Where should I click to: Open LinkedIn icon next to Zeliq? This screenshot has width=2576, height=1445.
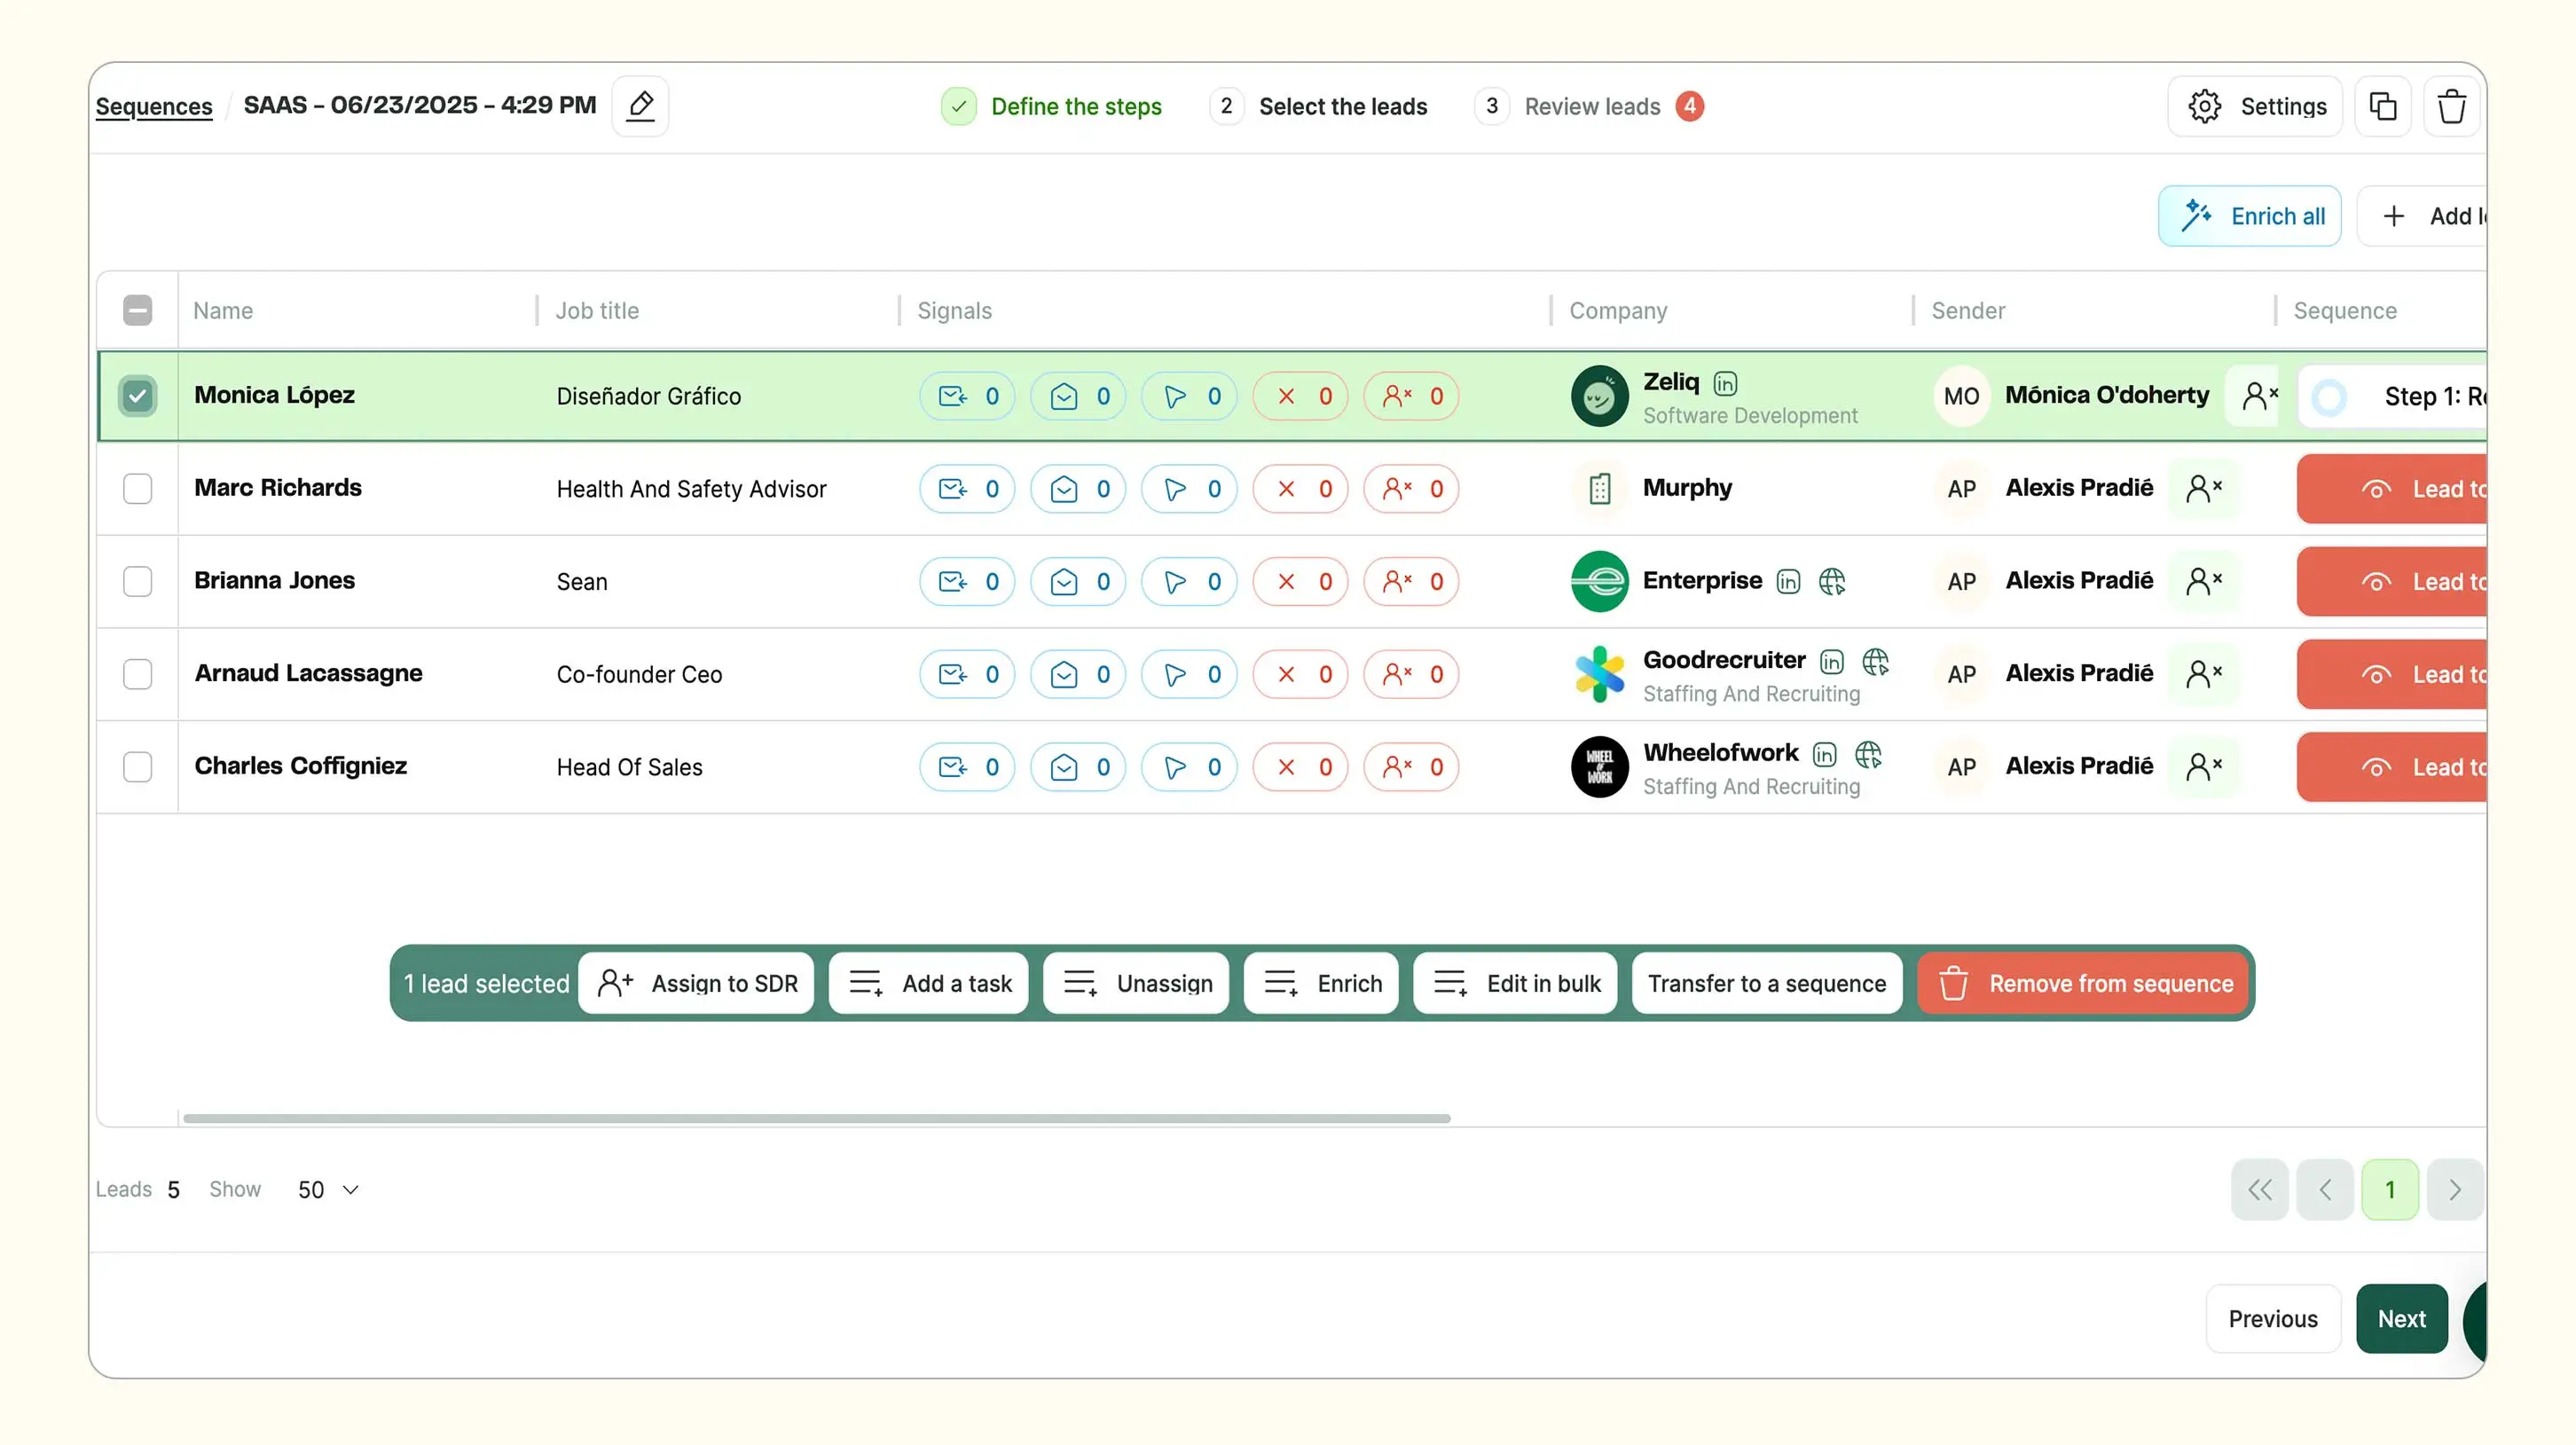1725,383
